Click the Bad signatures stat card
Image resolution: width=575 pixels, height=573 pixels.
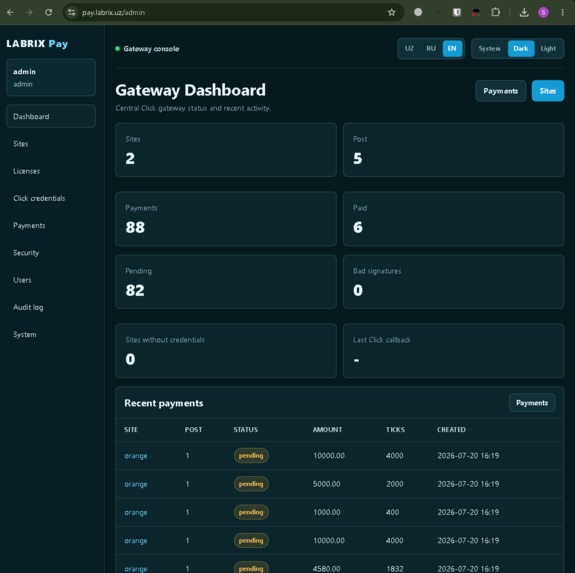(x=454, y=282)
